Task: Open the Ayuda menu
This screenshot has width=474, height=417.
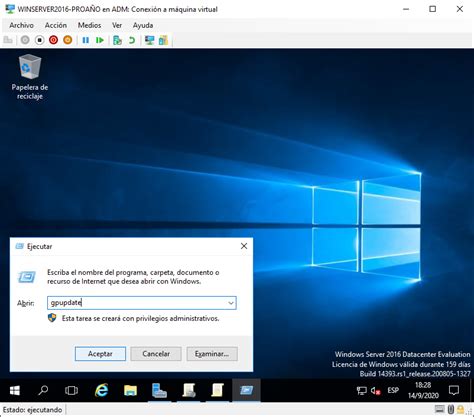Action: pos(143,25)
